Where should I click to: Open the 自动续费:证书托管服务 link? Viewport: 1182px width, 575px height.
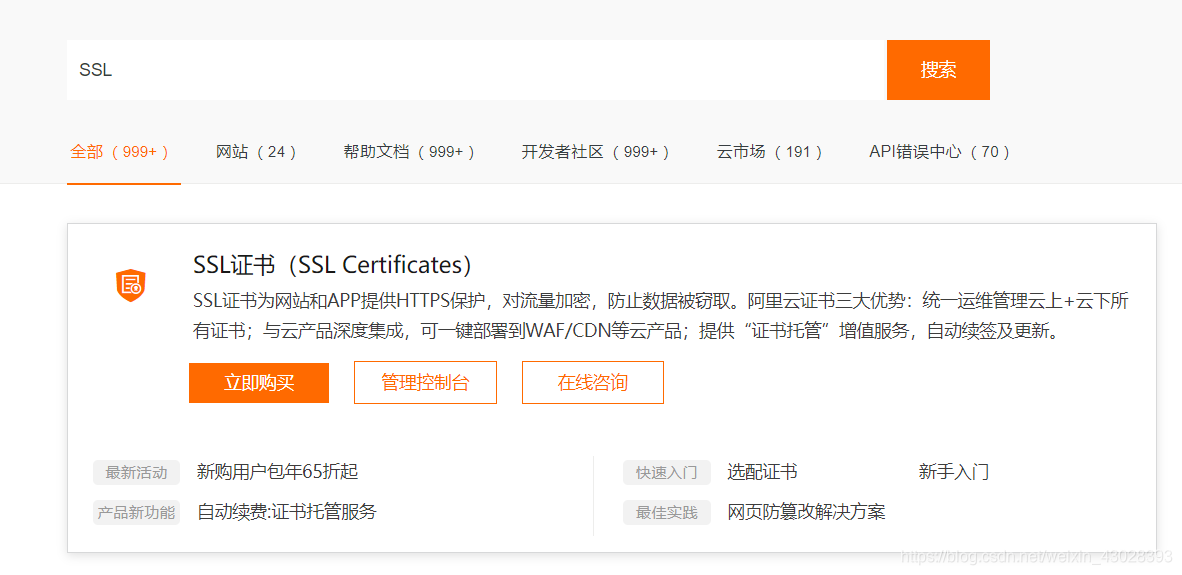tap(287, 512)
